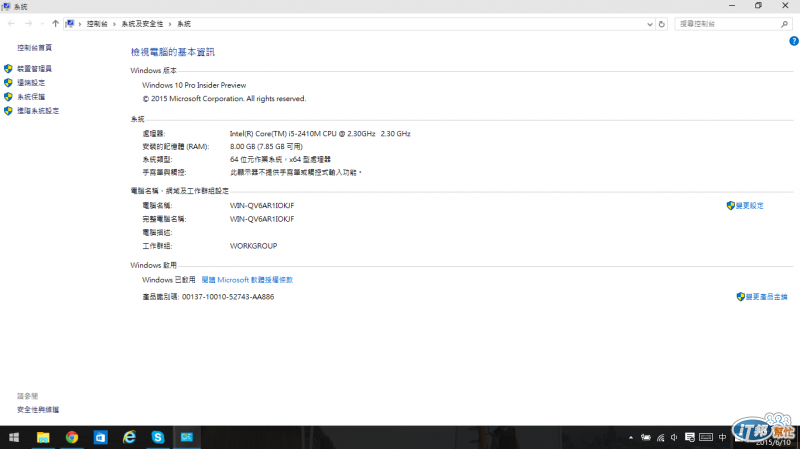Open the Wi-Fi network tray icon

tap(661, 438)
